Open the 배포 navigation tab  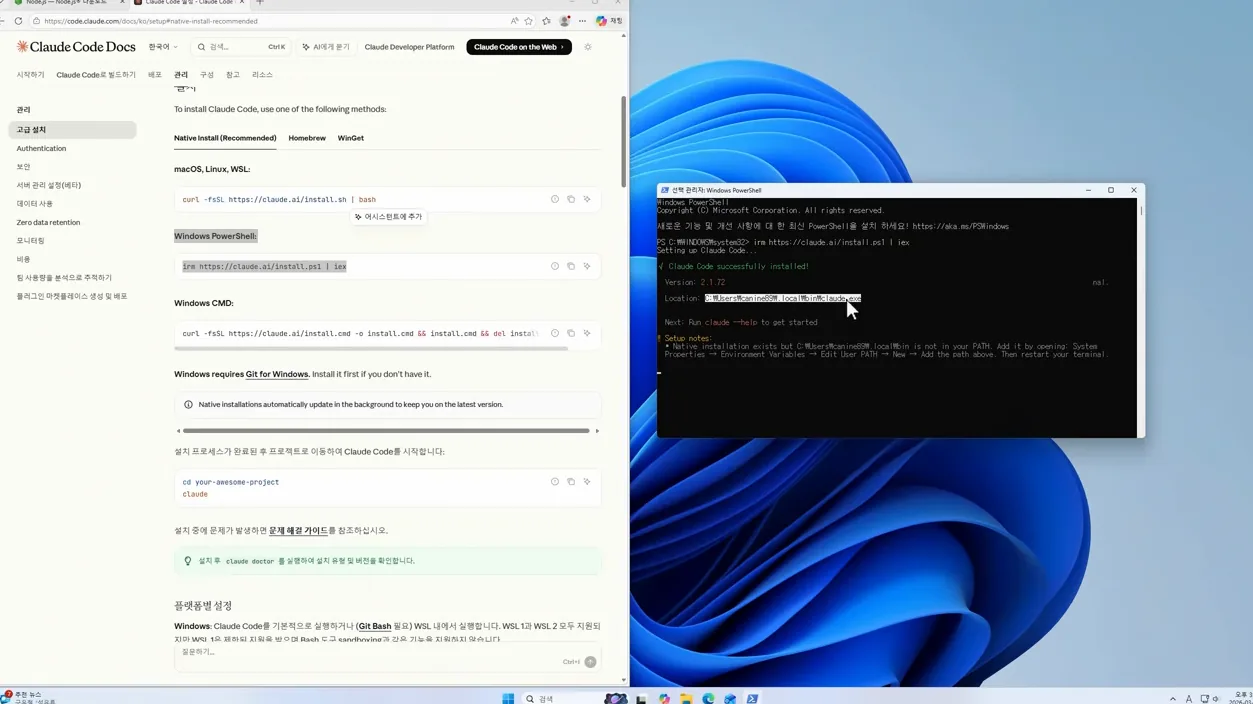tap(155, 75)
